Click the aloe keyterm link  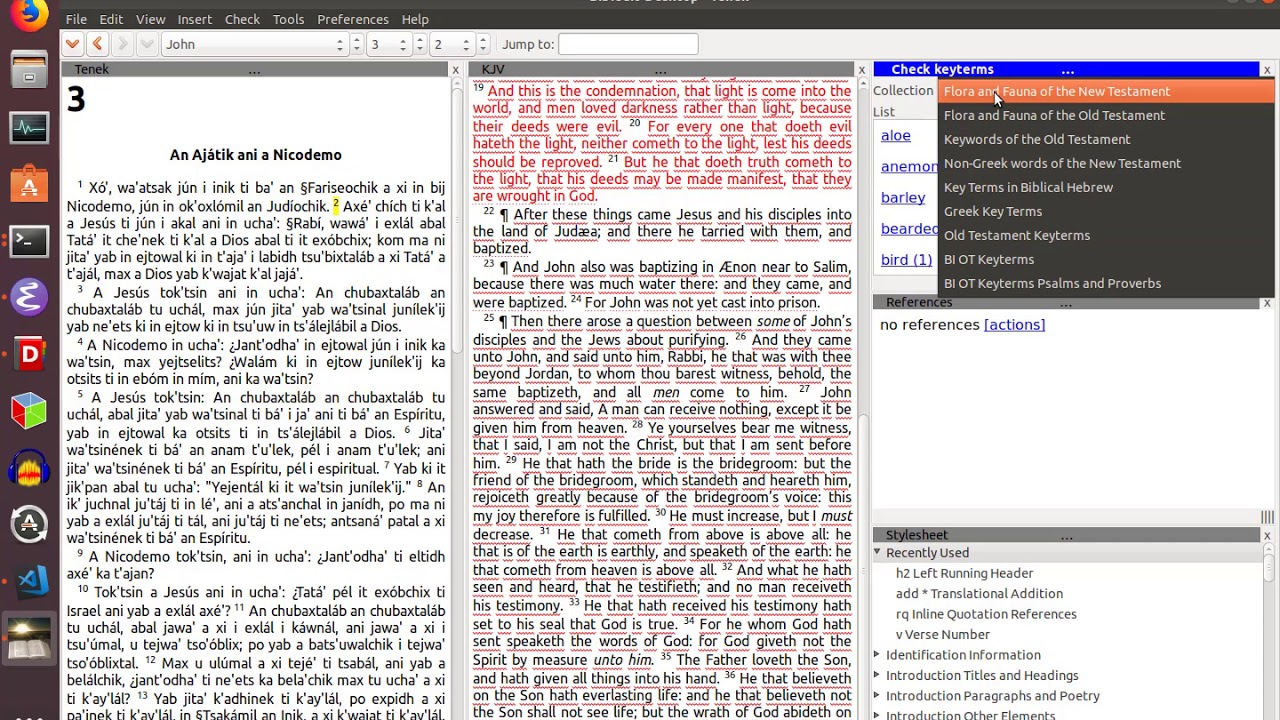point(896,136)
